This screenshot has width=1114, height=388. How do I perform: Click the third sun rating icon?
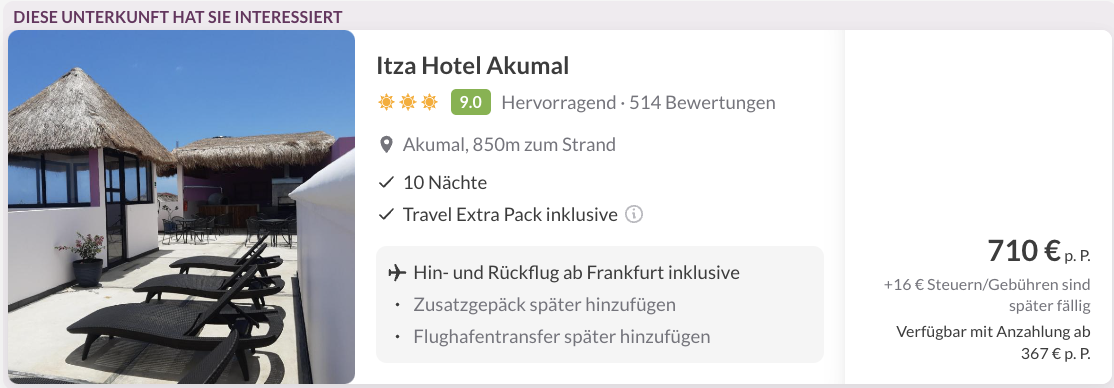[429, 103]
